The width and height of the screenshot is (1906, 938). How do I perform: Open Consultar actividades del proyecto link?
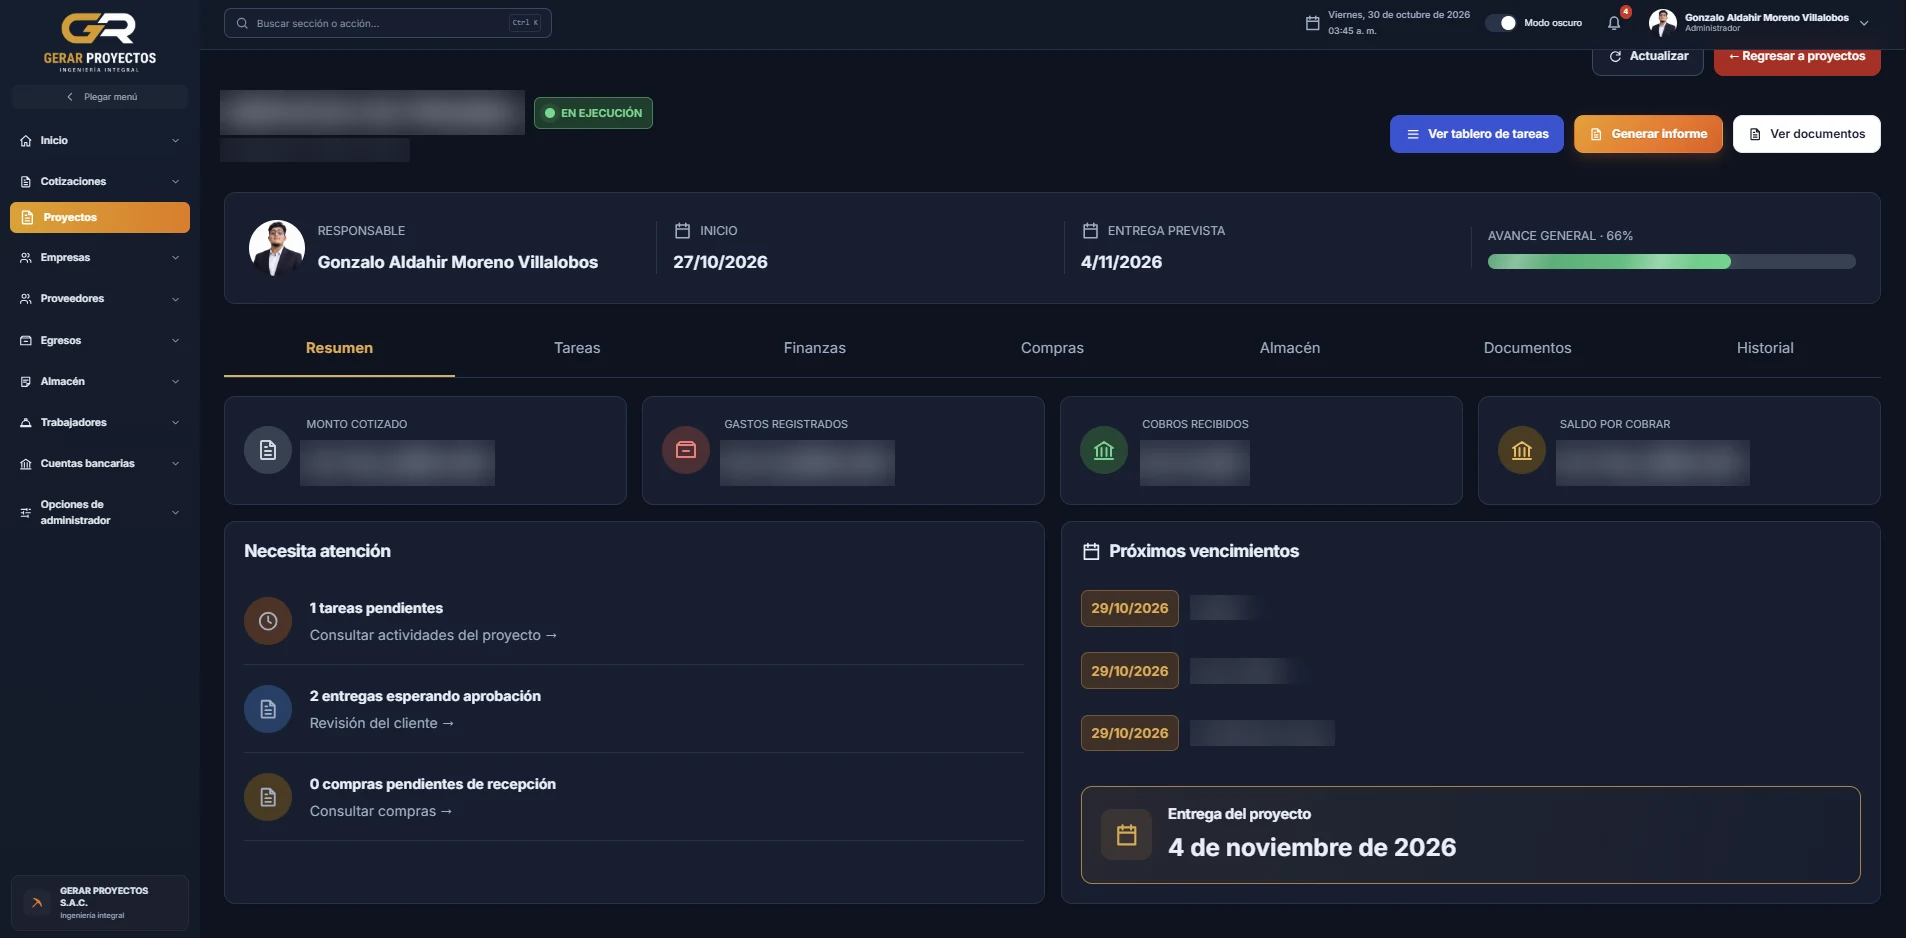(433, 635)
